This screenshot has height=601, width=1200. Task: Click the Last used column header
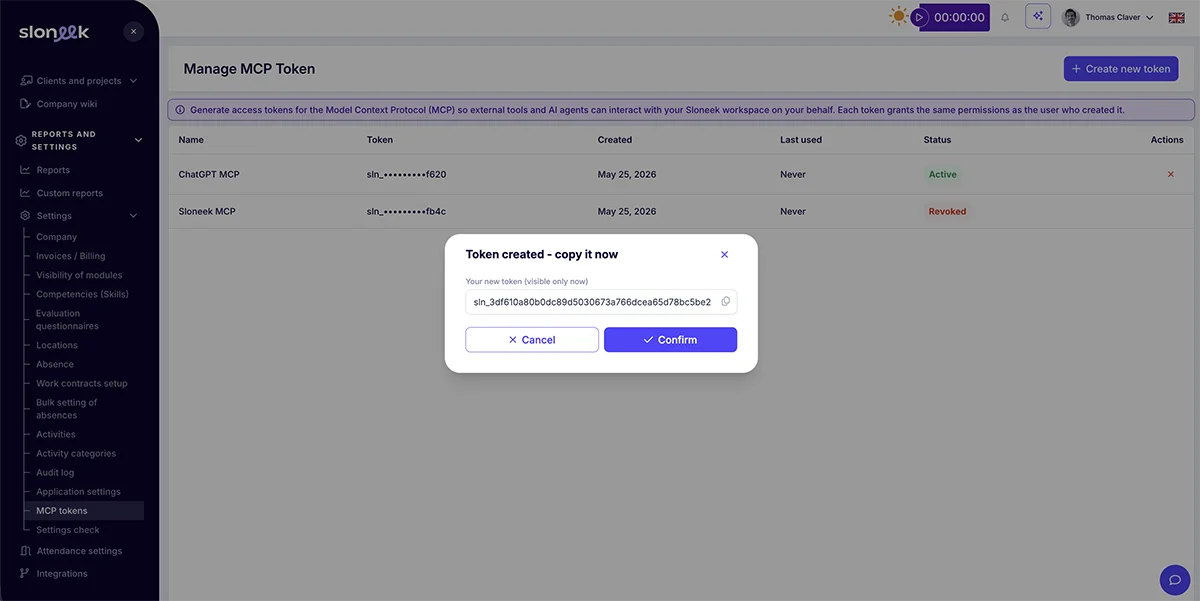[801, 140]
